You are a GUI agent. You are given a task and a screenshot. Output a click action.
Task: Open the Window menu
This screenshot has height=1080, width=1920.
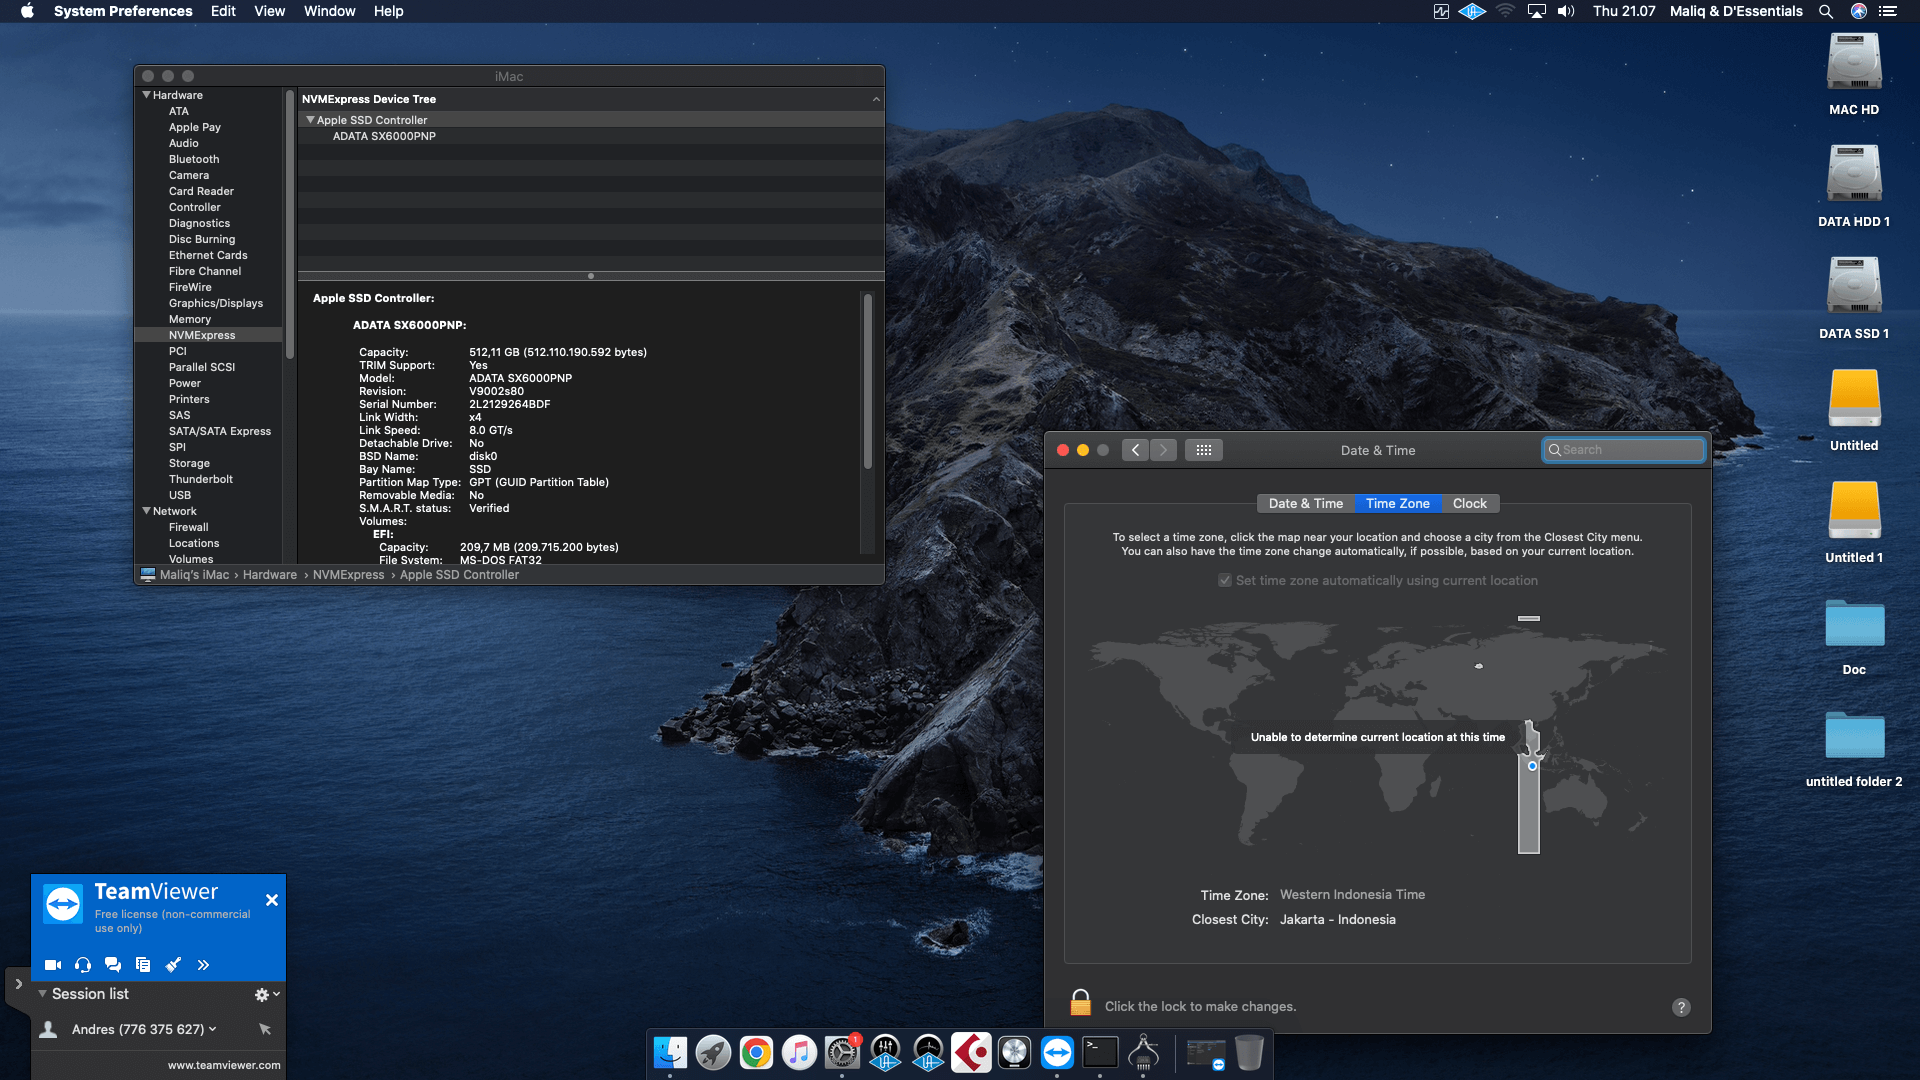(x=330, y=11)
